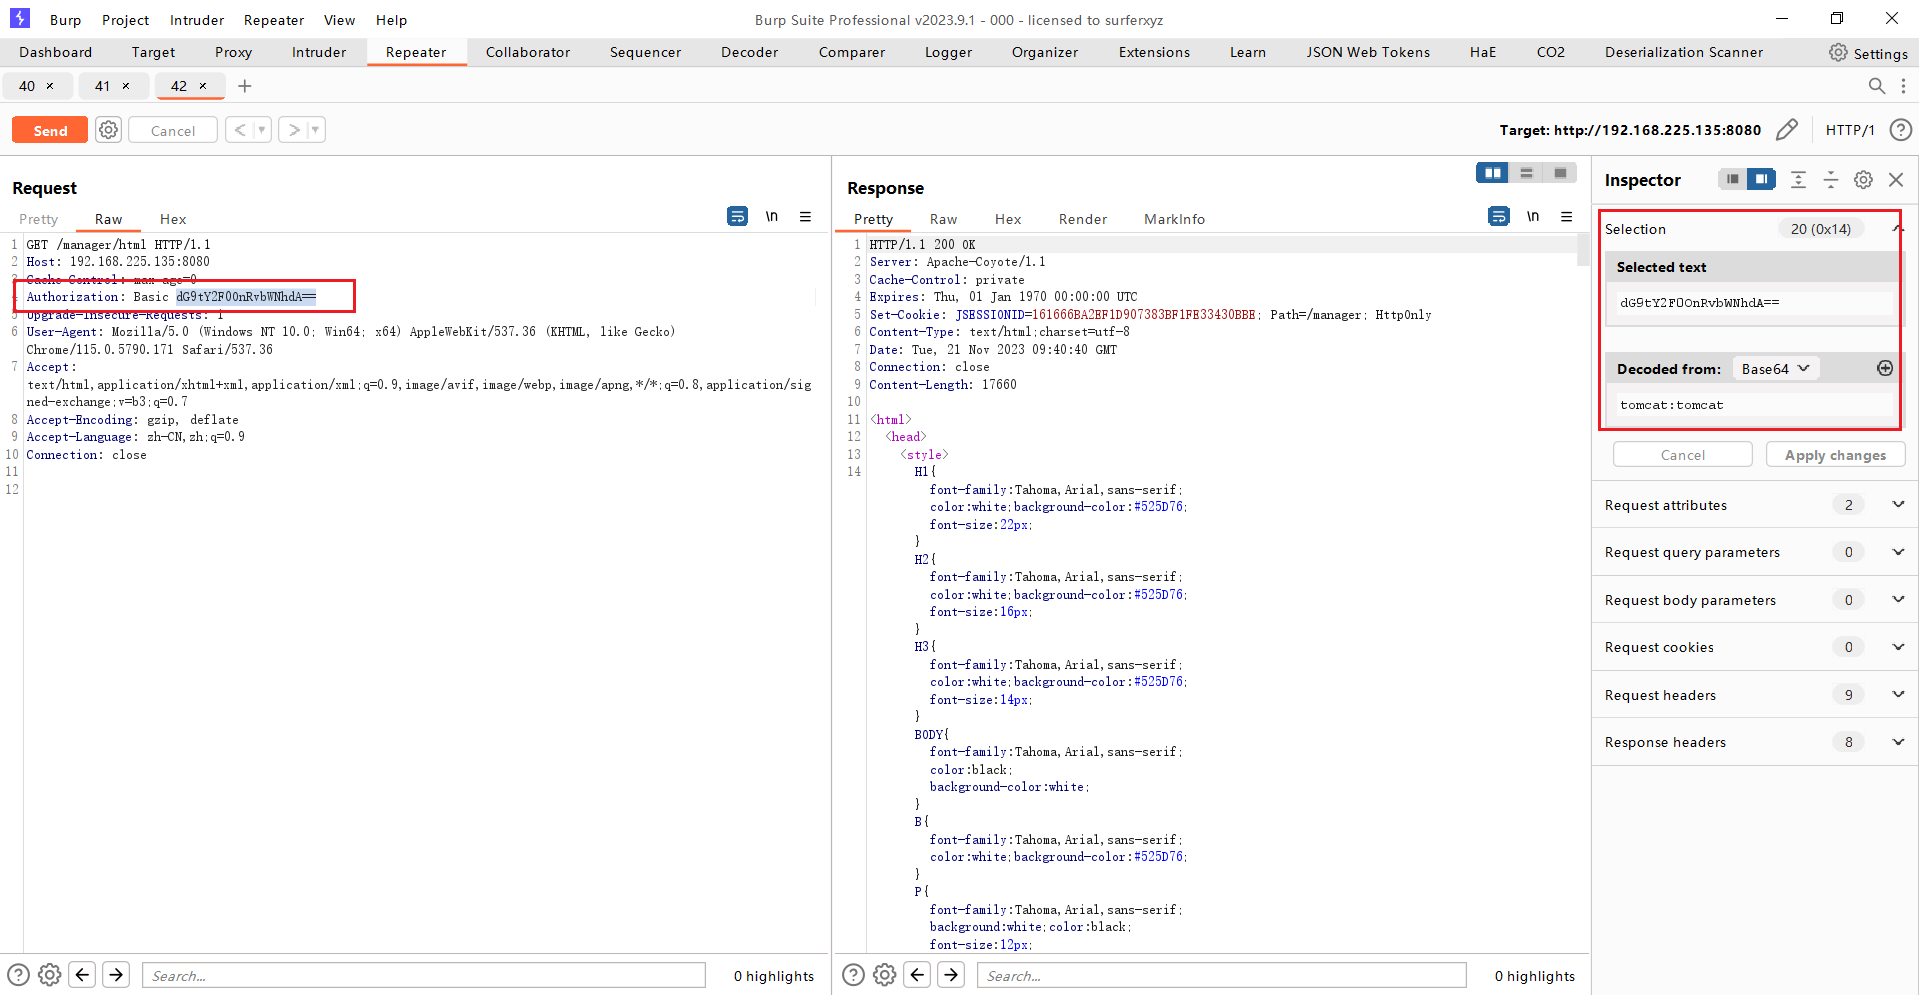Close the Inspector panel
This screenshot has height=995, width=1920.
point(1896,180)
